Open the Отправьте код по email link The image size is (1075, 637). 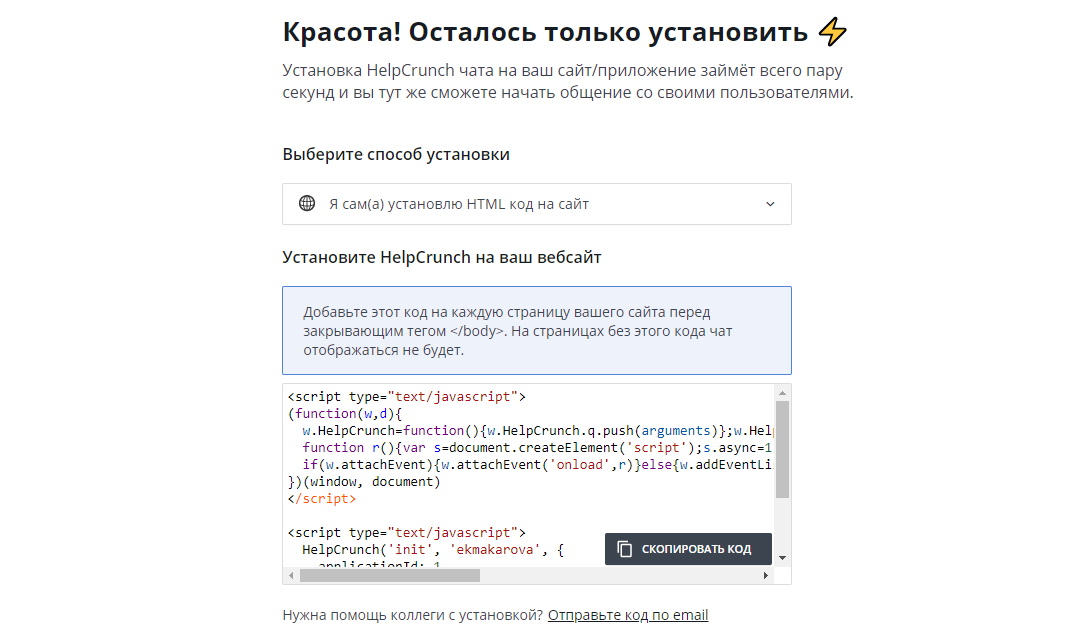click(627, 615)
